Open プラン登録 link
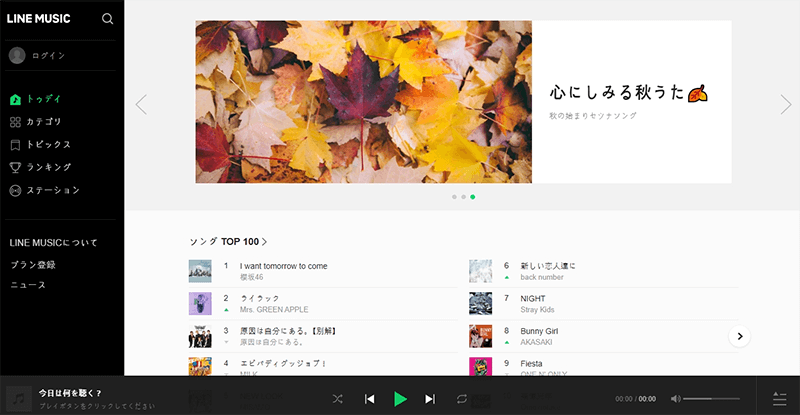Image resolution: width=800 pixels, height=415 pixels. [33, 265]
